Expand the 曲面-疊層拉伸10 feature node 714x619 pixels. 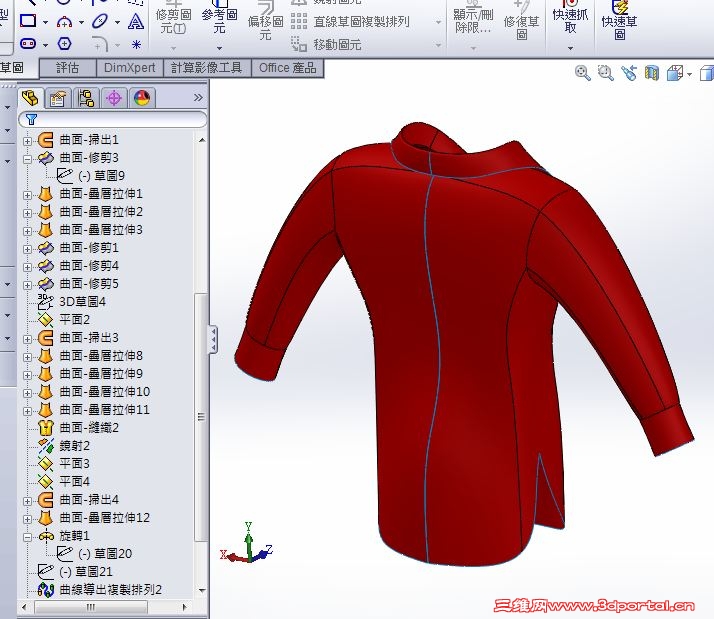27,393
